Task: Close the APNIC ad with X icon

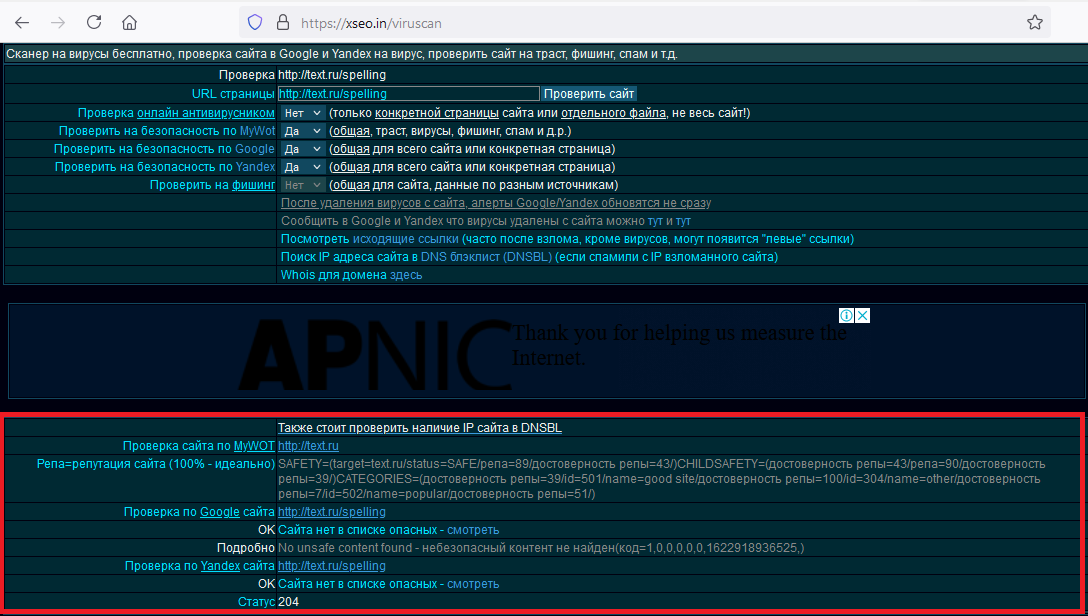Action: 863,316
